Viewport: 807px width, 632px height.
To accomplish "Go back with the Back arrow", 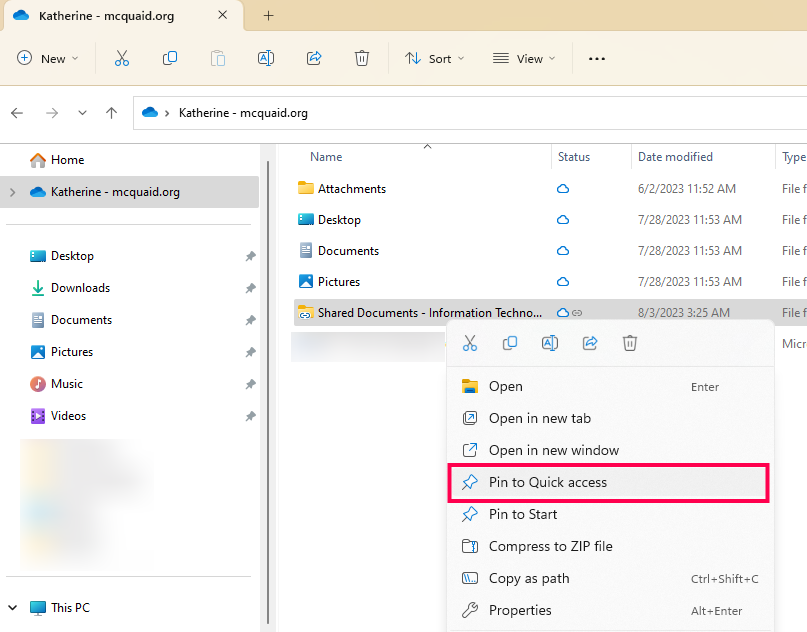I will point(17,113).
